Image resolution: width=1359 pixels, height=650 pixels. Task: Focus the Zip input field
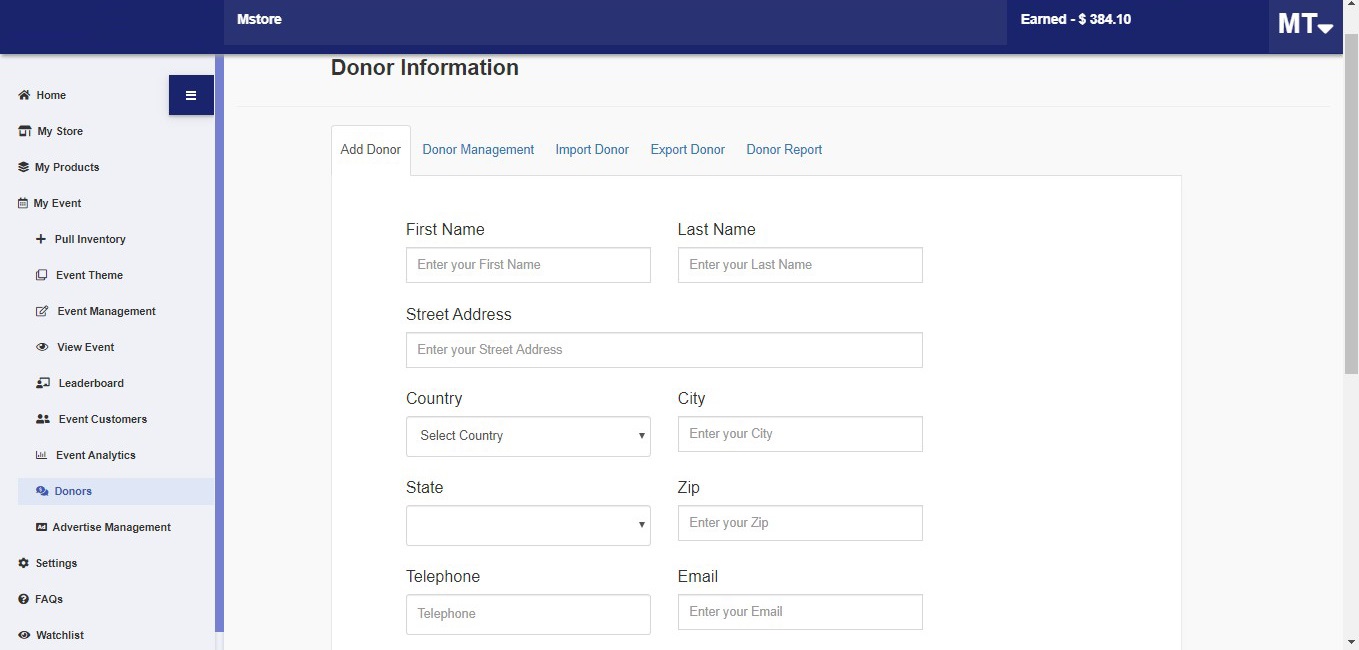coord(800,523)
